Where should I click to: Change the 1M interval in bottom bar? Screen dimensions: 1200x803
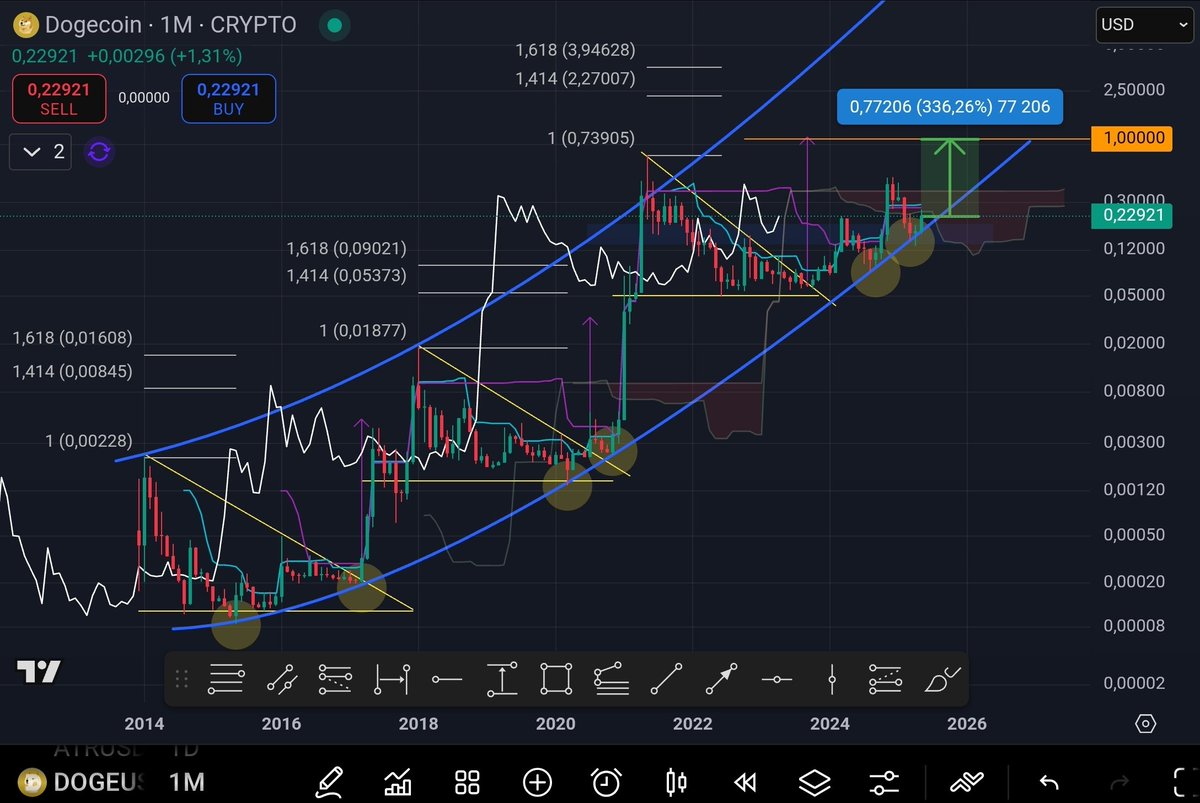coord(187,782)
